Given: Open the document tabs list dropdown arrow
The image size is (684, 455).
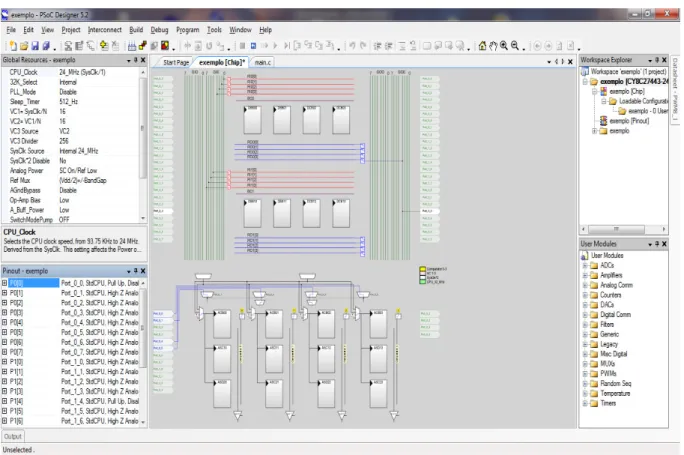Looking at the screenshot, I should point(549,62).
